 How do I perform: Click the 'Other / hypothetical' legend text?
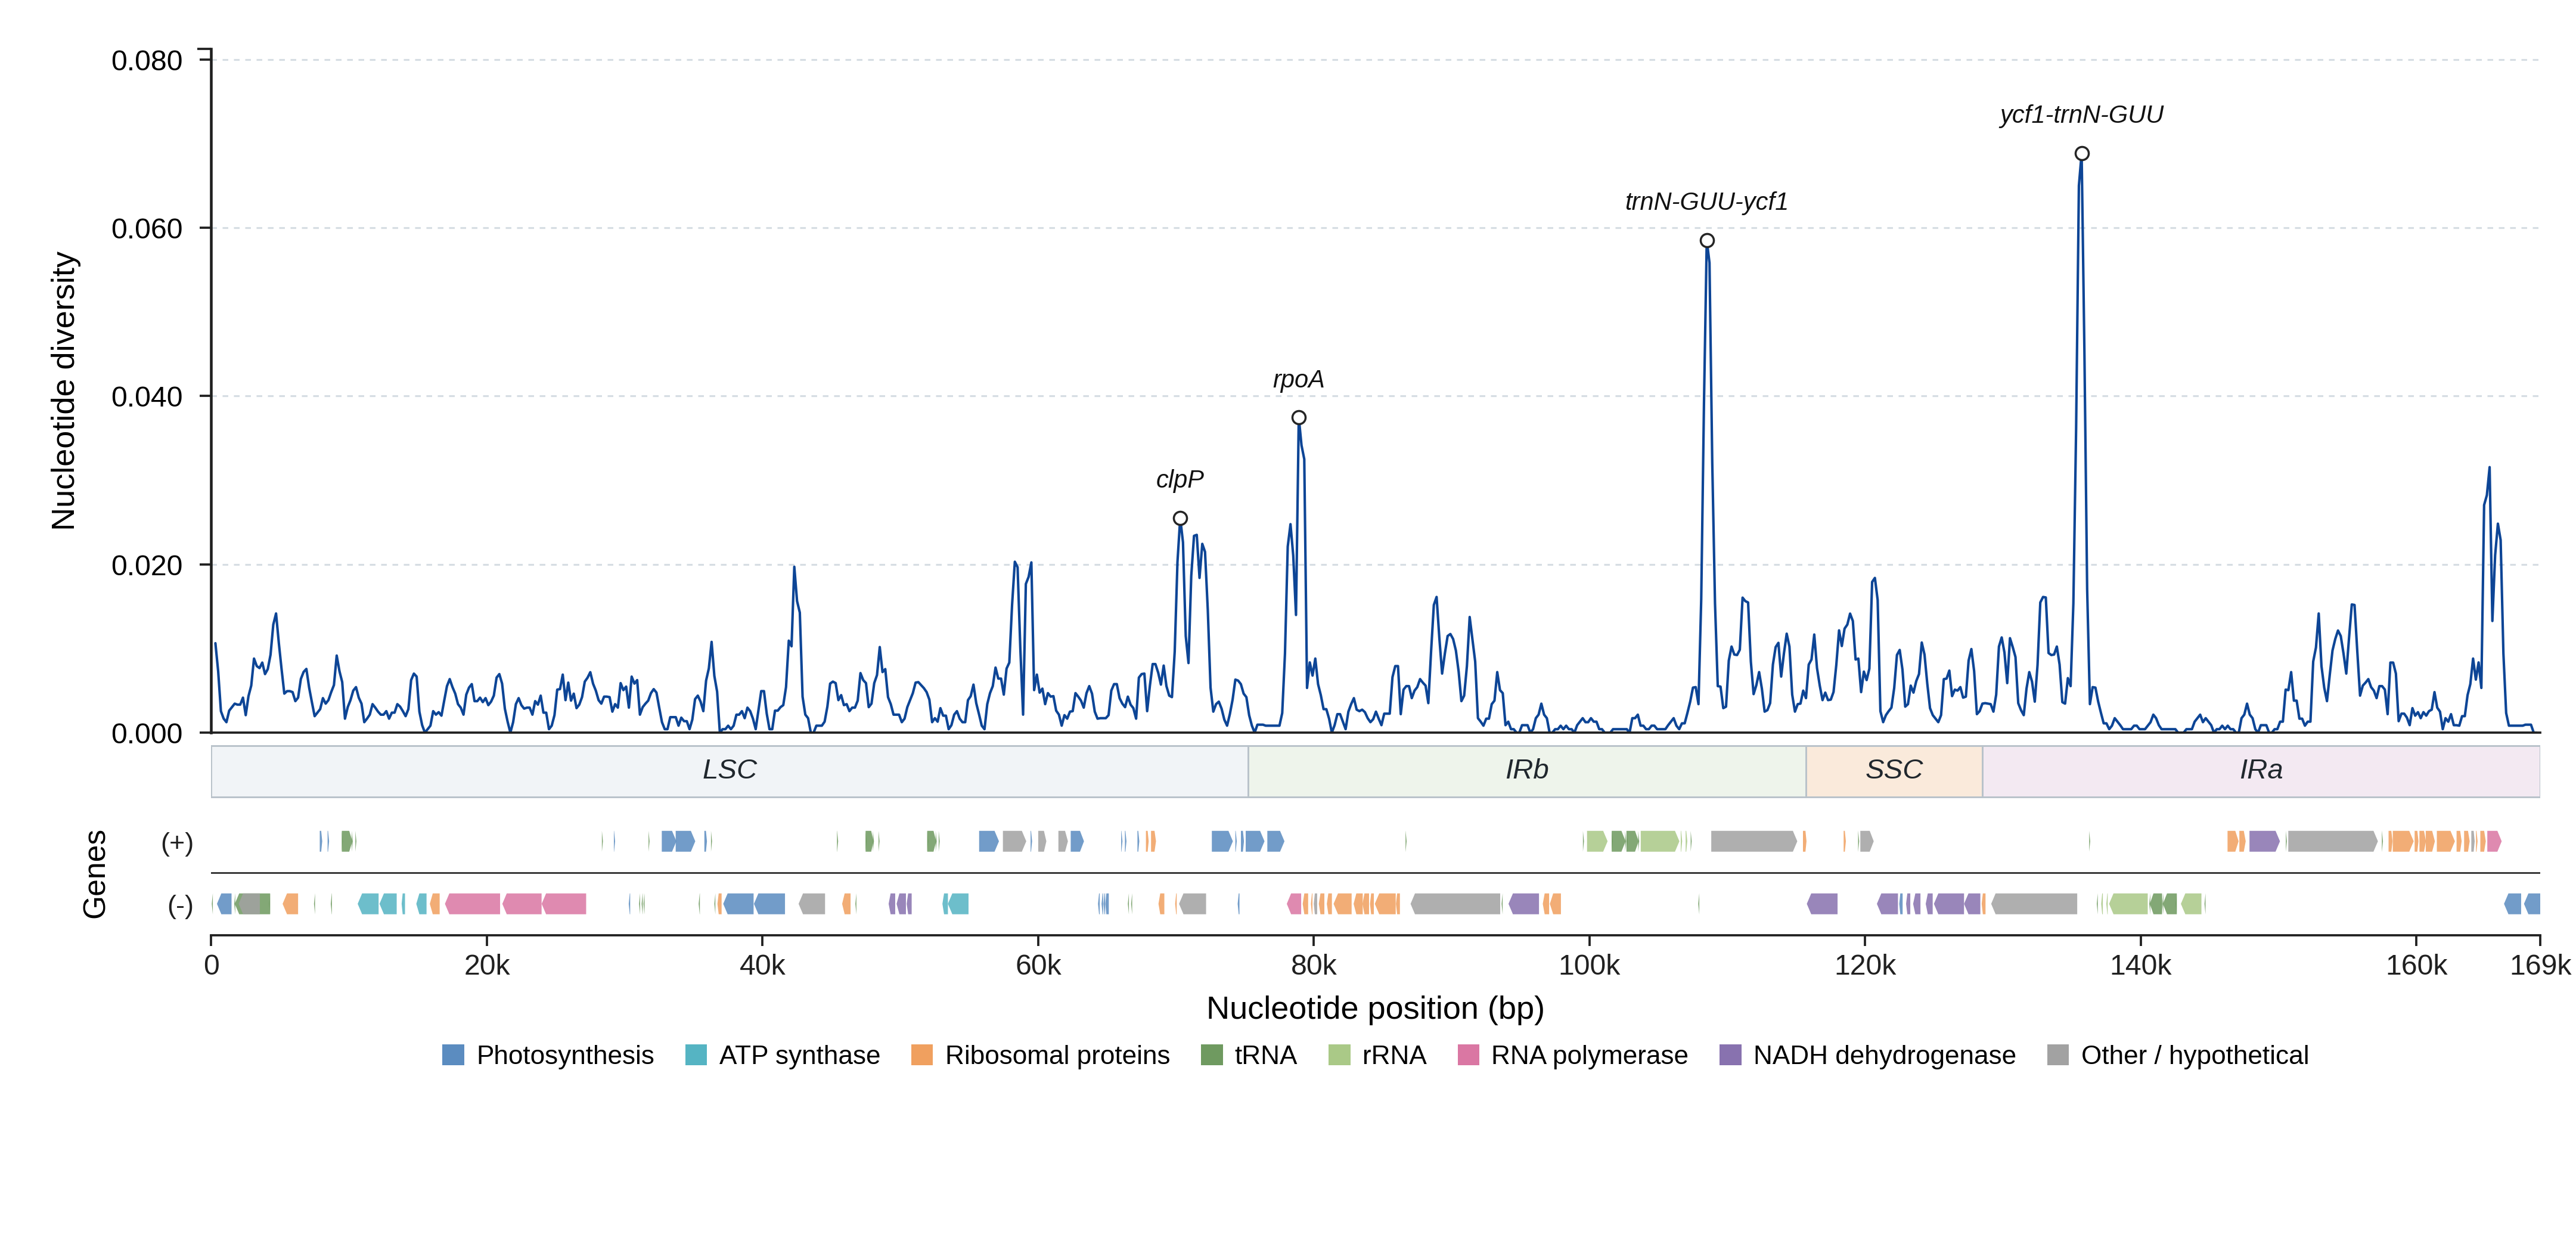(2195, 1056)
